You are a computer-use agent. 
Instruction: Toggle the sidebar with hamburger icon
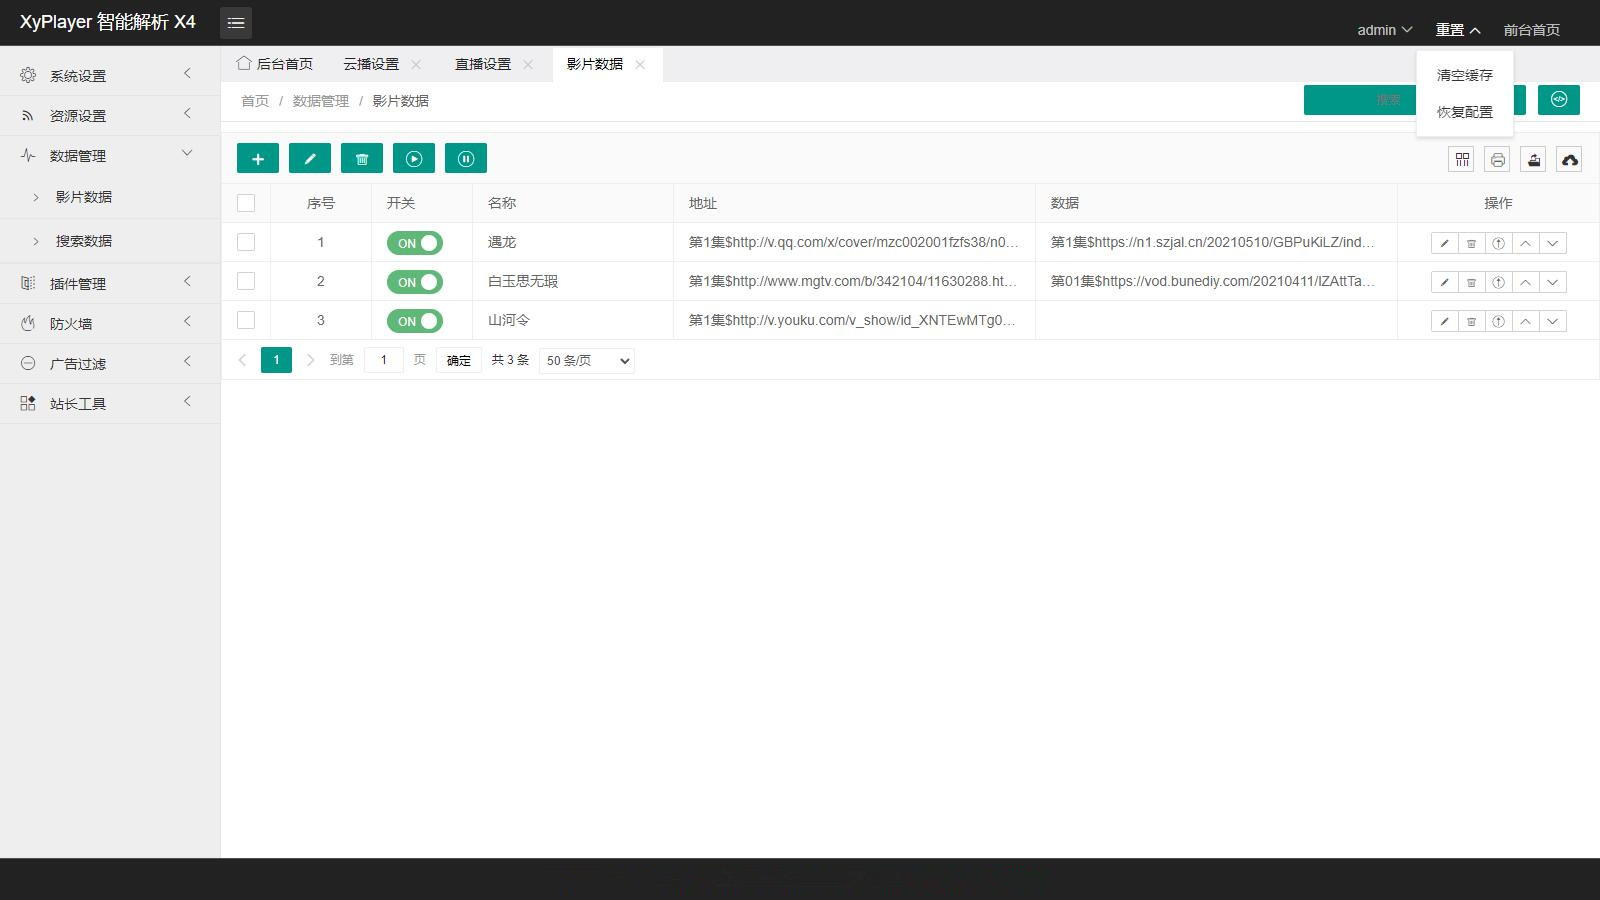(236, 22)
